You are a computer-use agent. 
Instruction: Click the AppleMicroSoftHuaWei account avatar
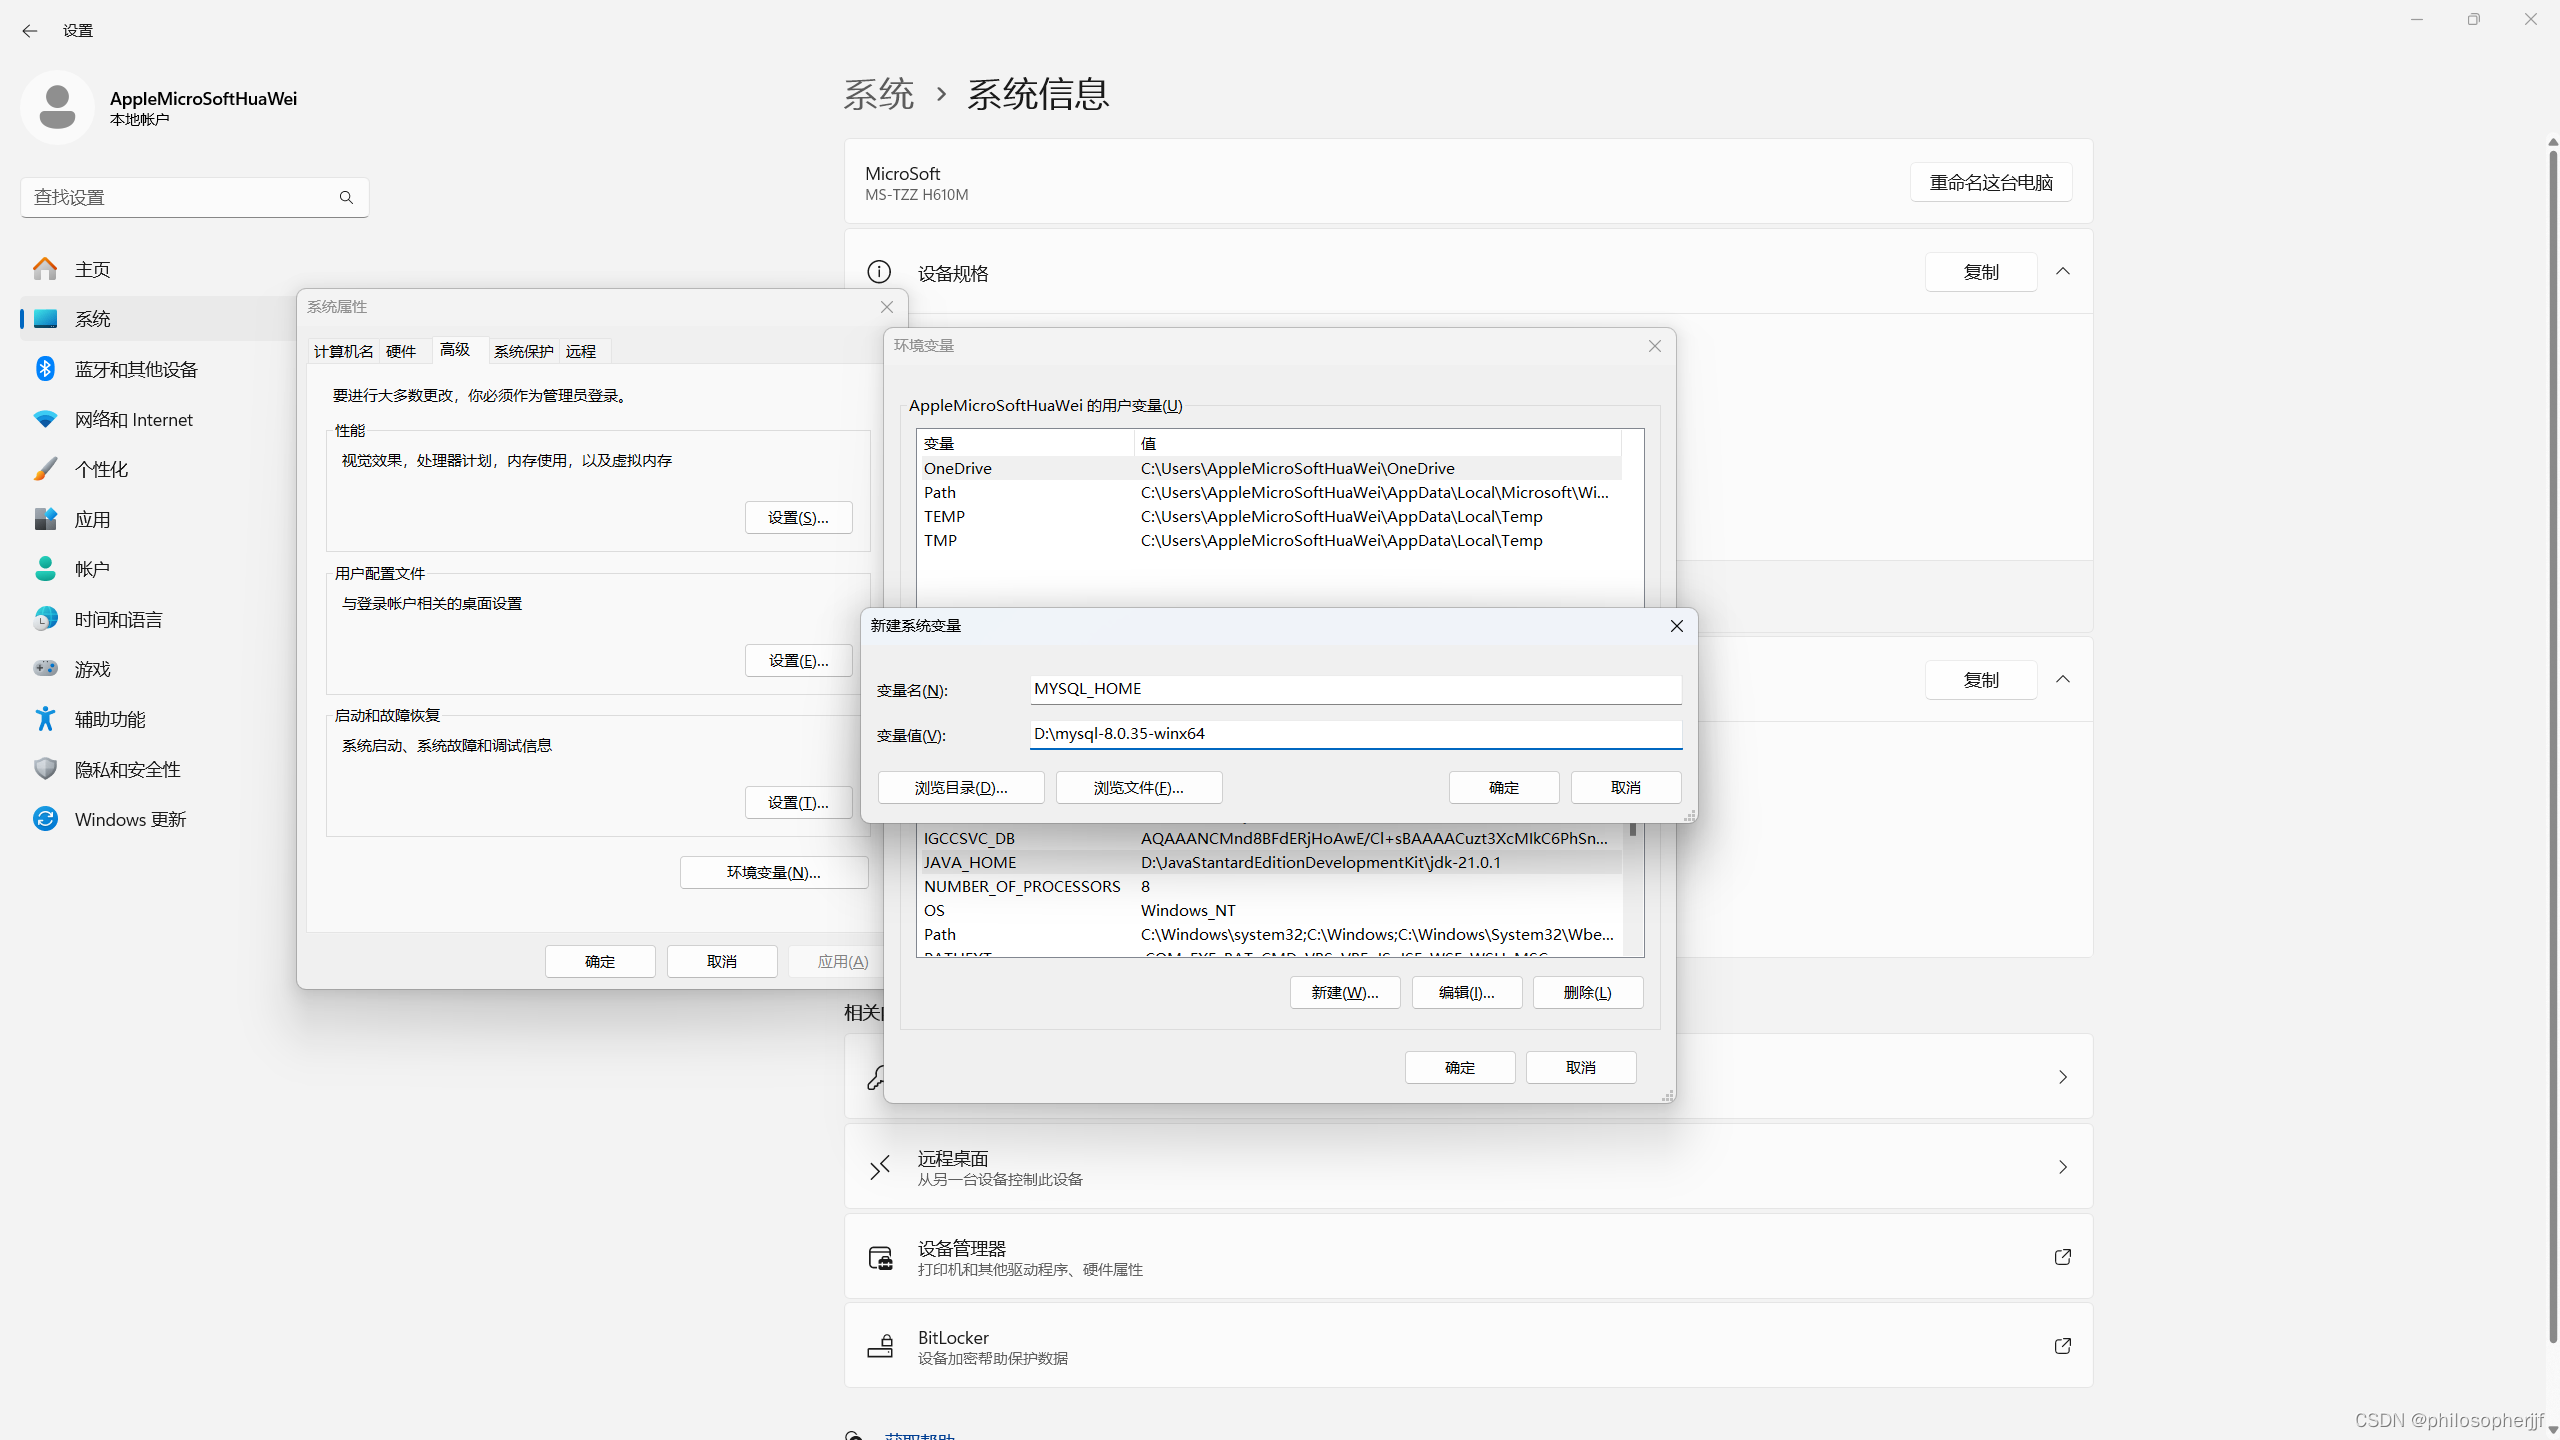click(57, 107)
